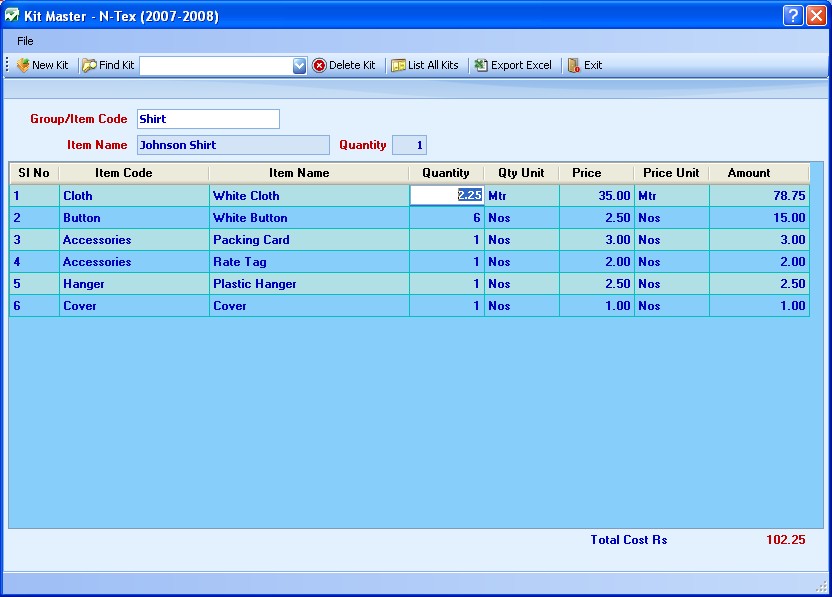Open the Find Kit dropdown arrow
The width and height of the screenshot is (832, 597).
[299, 65]
